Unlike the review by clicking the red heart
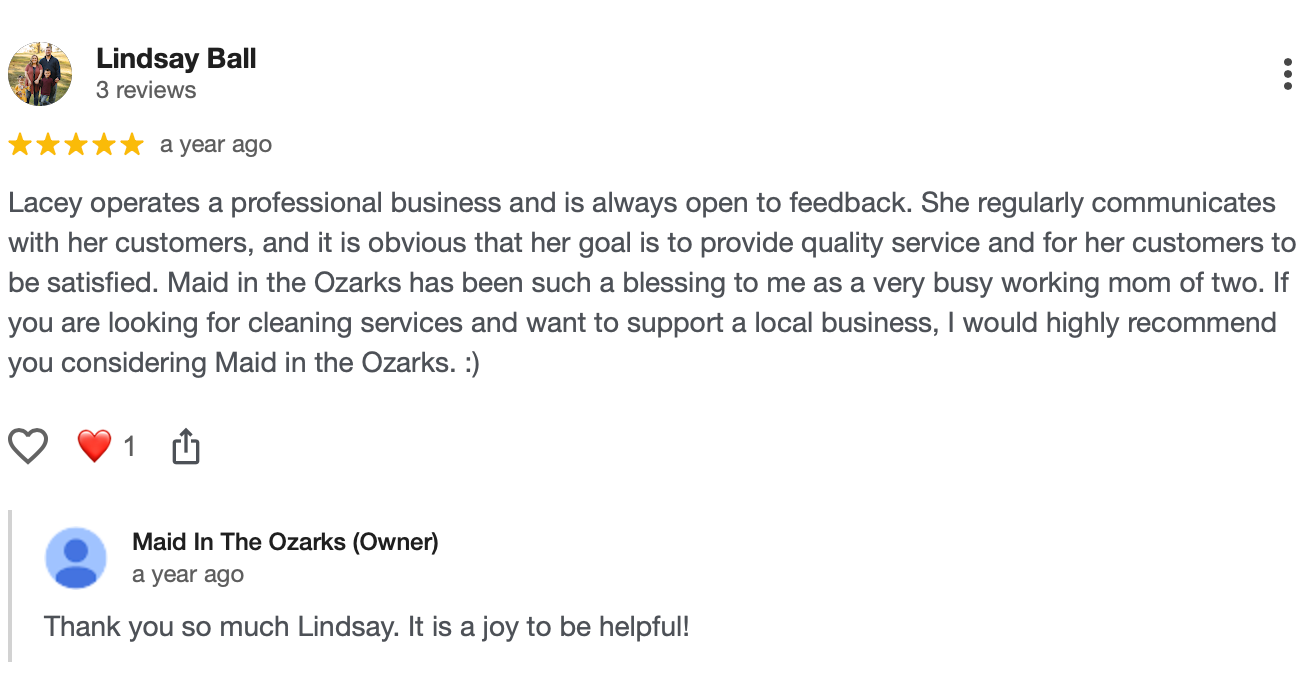The image size is (1314, 684). tap(94, 446)
